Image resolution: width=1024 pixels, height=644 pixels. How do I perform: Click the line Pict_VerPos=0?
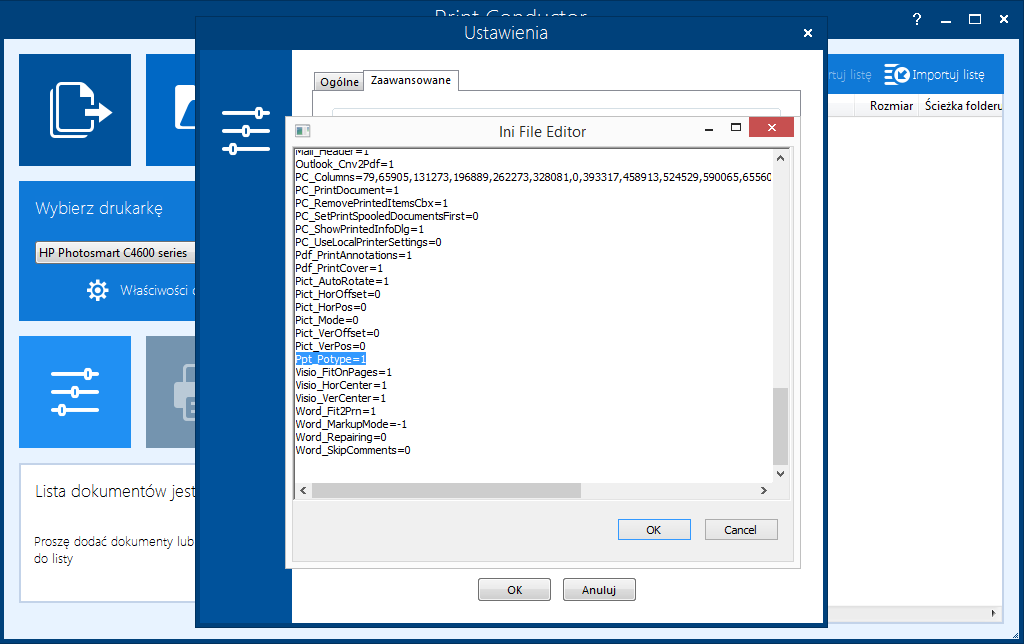[330, 346]
